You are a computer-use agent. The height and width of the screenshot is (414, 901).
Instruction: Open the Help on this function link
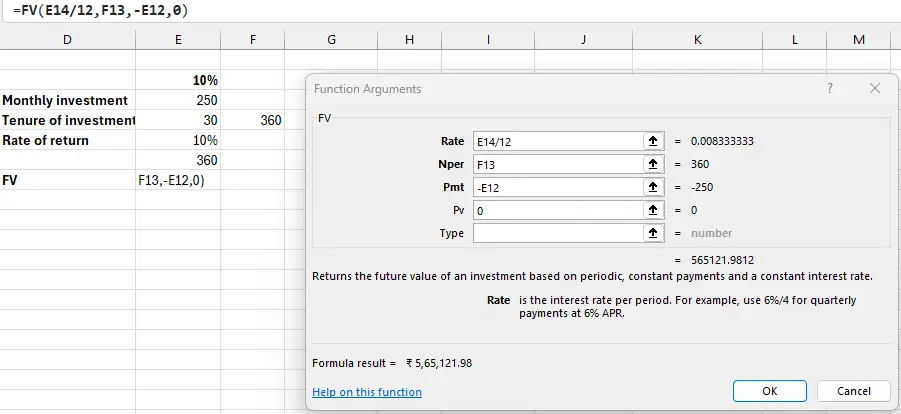(x=366, y=392)
